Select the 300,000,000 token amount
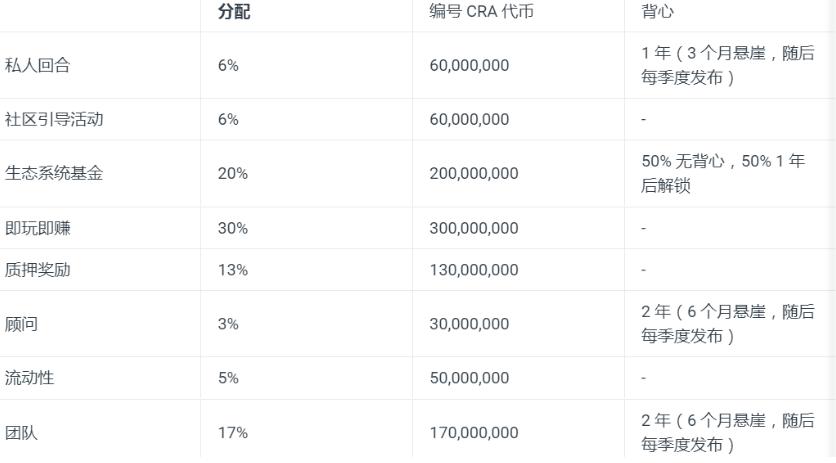836x463 pixels. coord(474,228)
